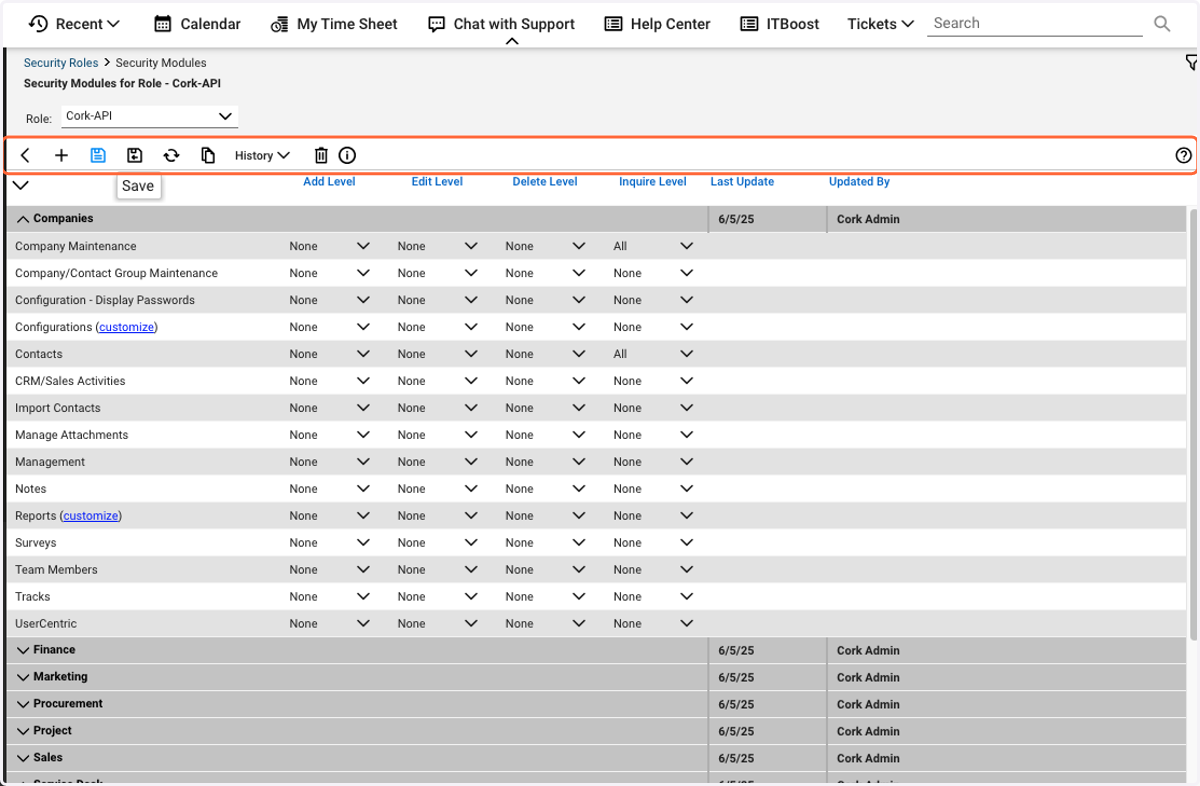Click the Import Contacts row label

(x=58, y=408)
